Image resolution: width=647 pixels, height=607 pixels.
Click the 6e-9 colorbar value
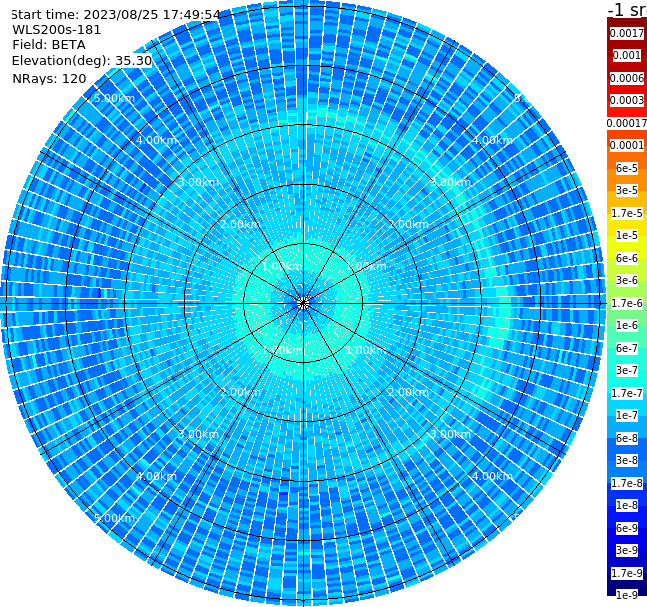coord(627,528)
